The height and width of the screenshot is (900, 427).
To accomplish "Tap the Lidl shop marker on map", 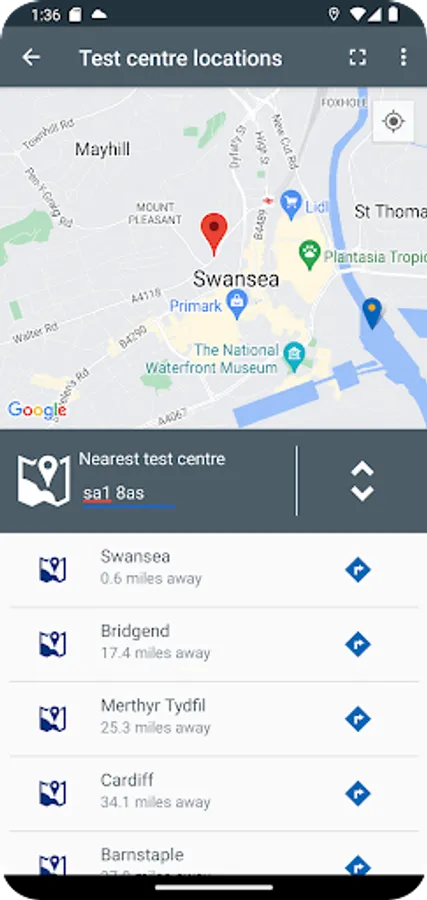I will point(293,205).
